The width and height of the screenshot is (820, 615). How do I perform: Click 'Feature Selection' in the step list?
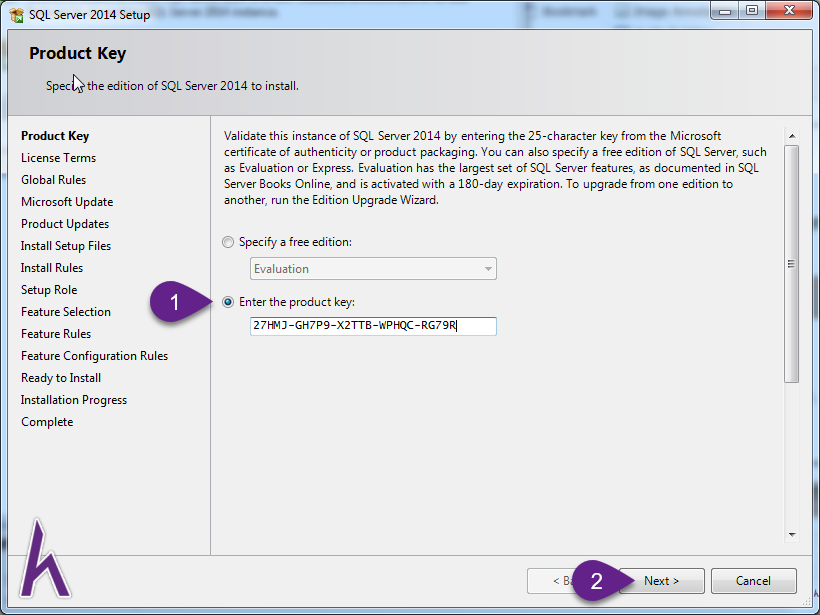[x=66, y=312]
